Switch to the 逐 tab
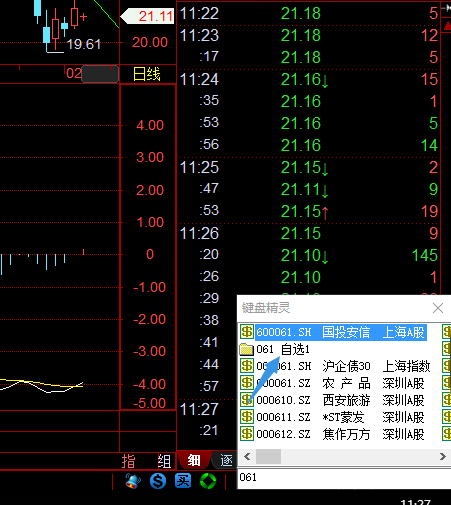This screenshot has height=505, width=451. click(226, 460)
